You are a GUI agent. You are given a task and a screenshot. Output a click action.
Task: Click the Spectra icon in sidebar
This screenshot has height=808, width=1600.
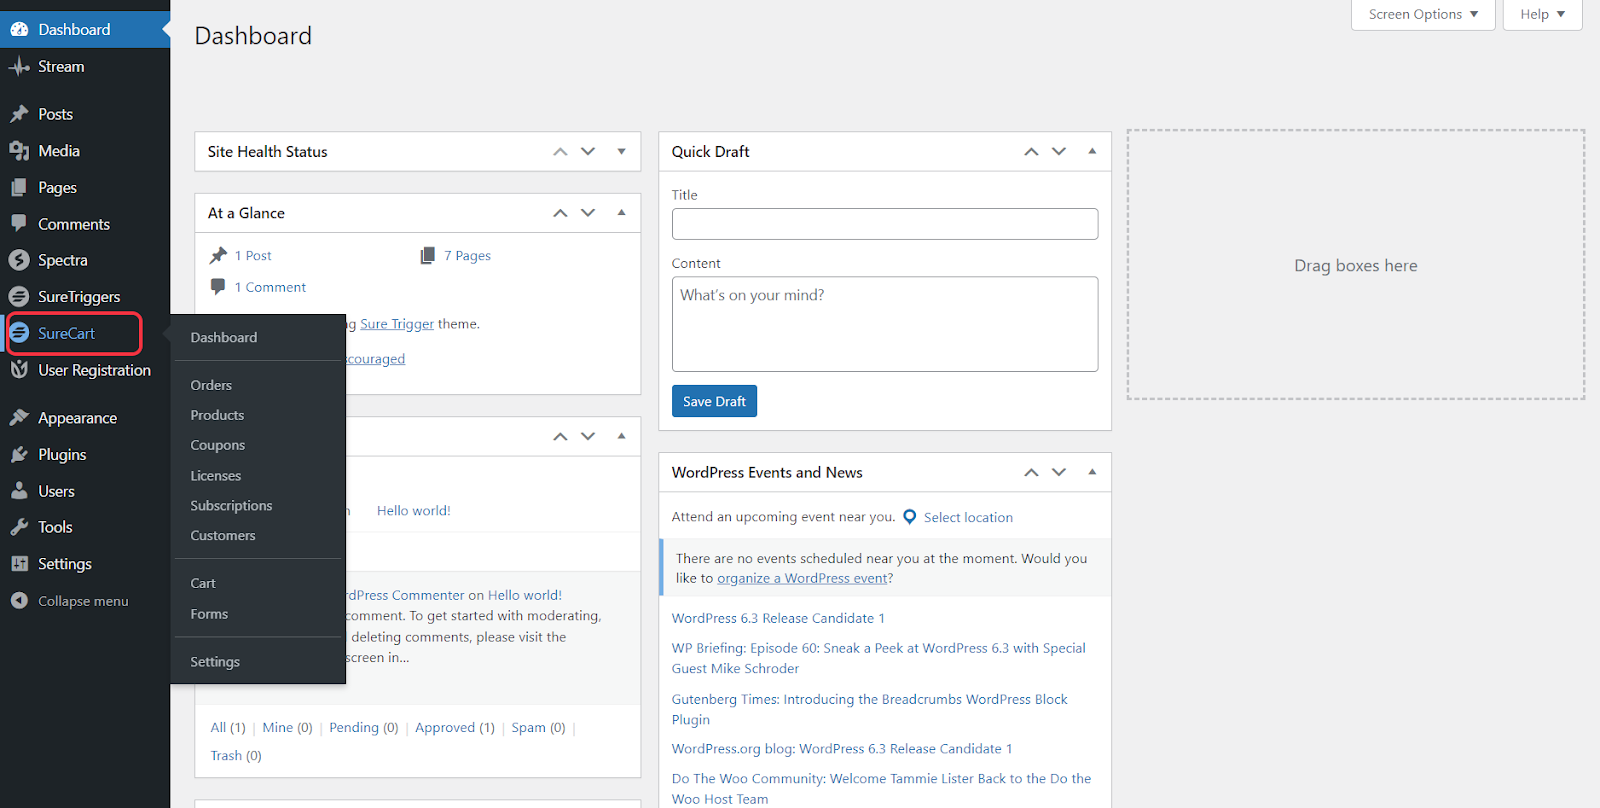click(x=19, y=260)
